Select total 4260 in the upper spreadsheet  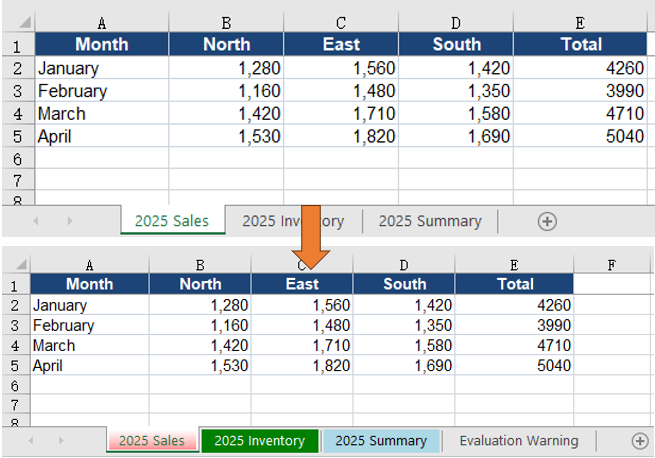pos(580,68)
